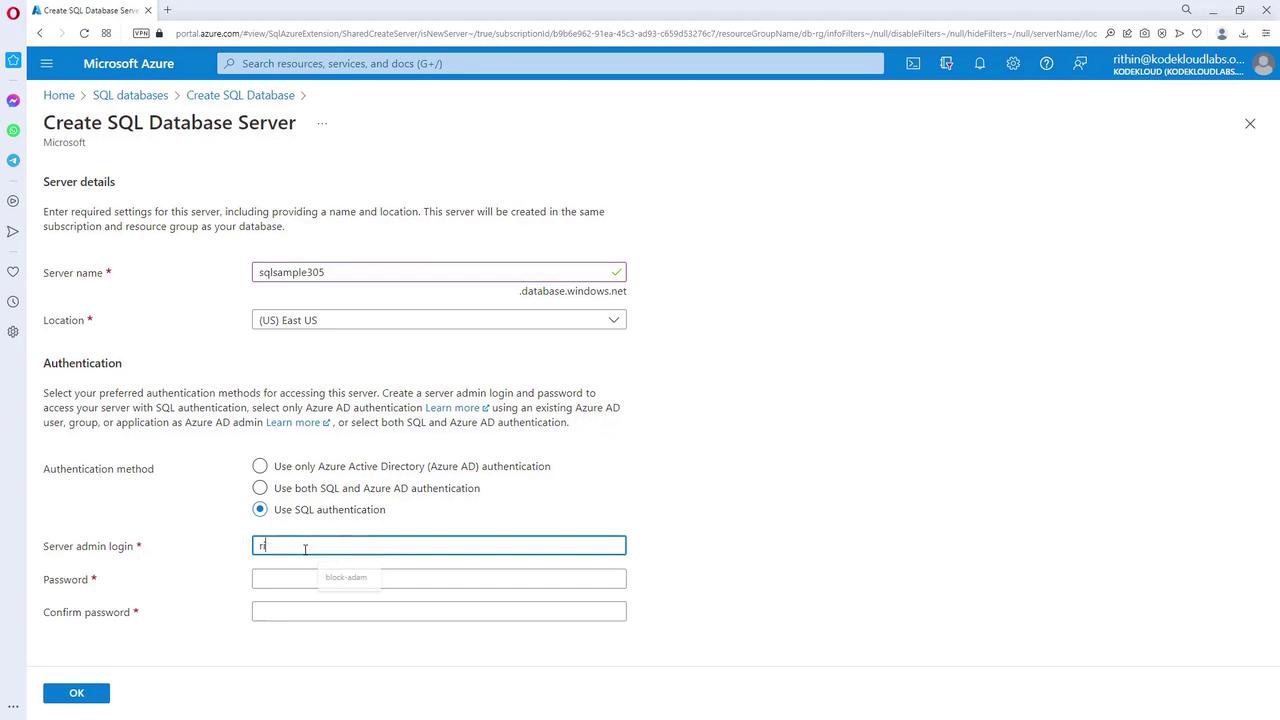This screenshot has height=720, width=1280.
Task: Click the OK button
Action: (76, 693)
